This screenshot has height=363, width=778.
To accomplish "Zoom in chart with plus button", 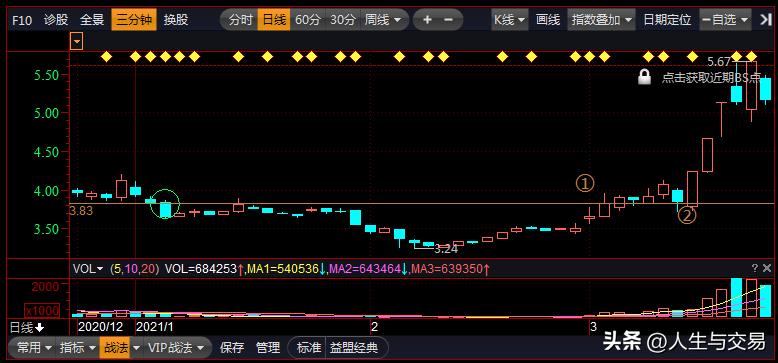I will (x=427, y=20).
